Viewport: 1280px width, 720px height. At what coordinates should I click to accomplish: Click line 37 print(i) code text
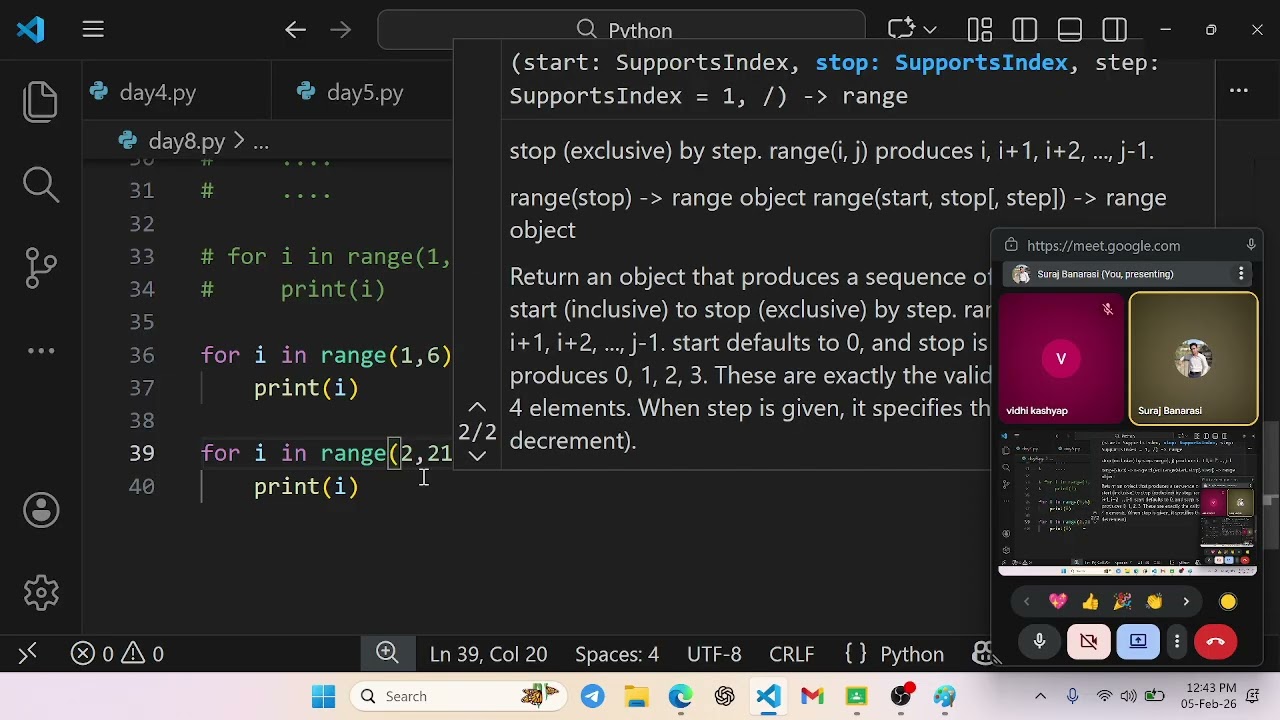pos(306,388)
